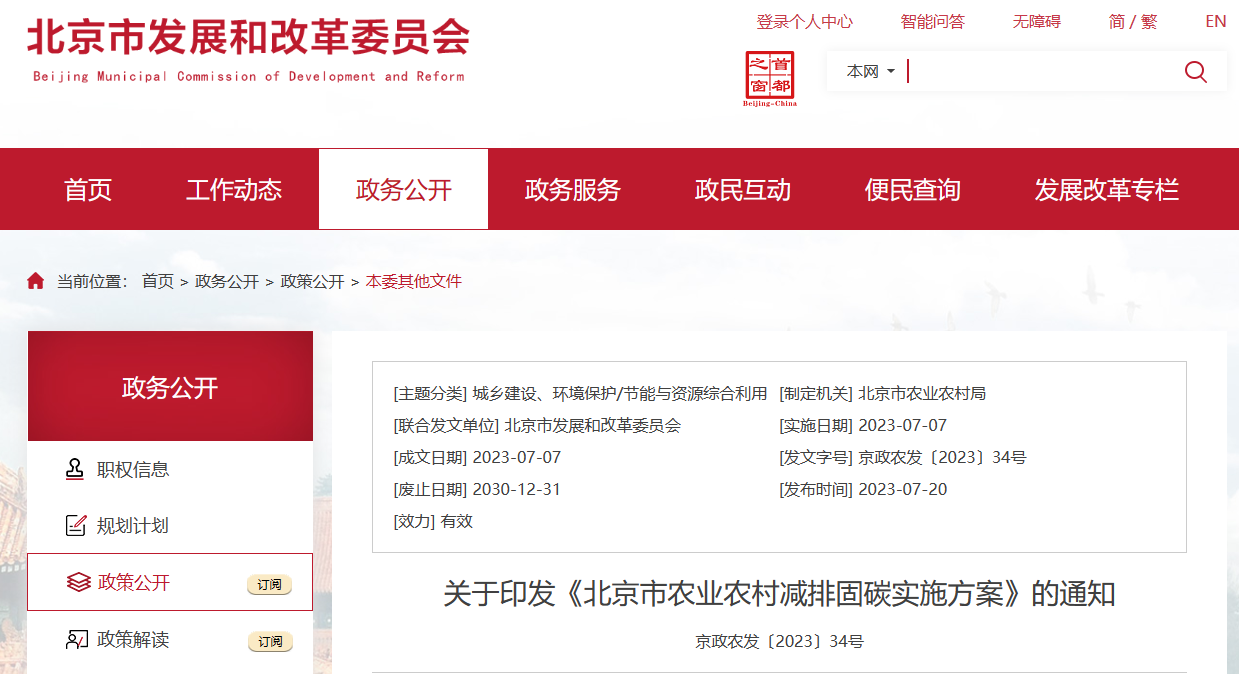This screenshot has width=1239, height=674.
Task: Click the Beijing-China capital window logo
Action: click(x=769, y=78)
